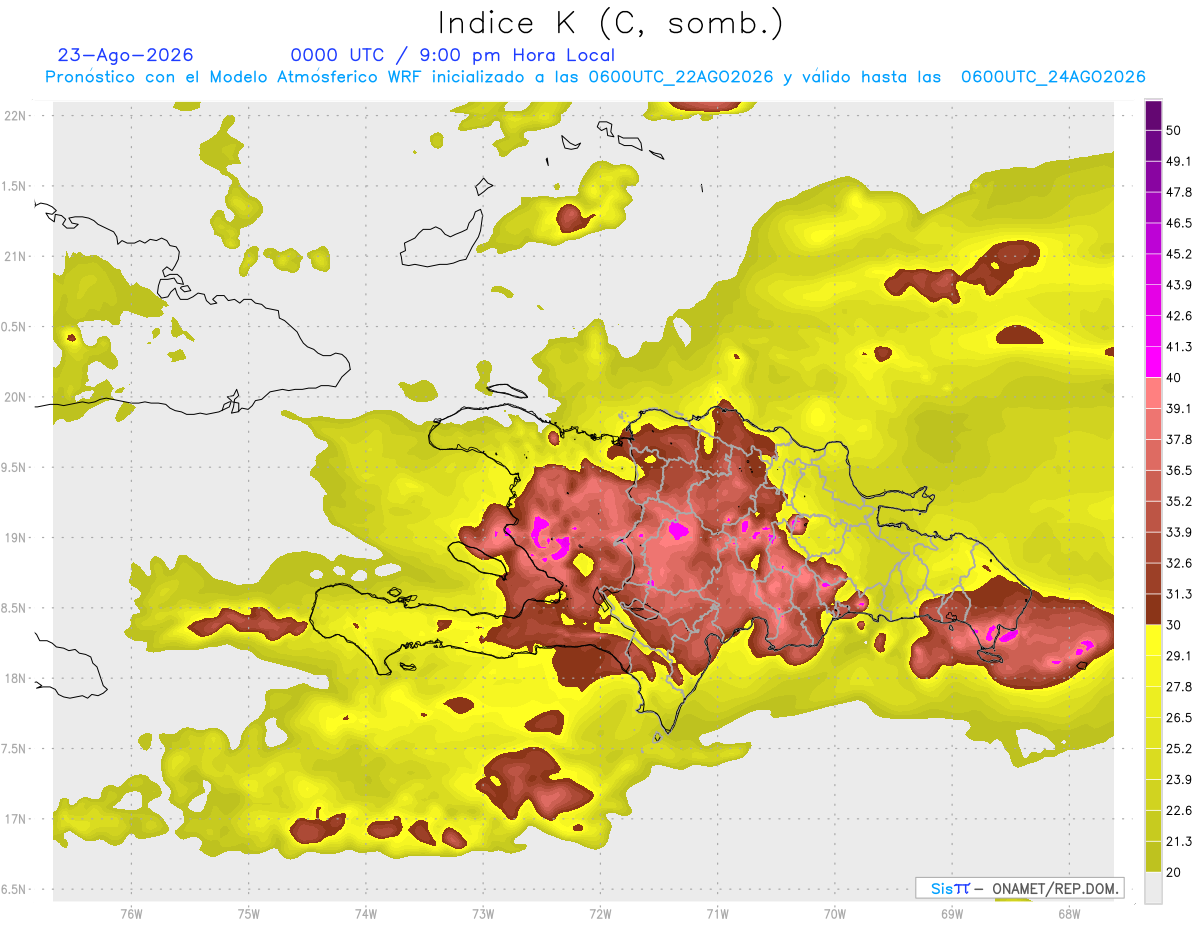Click the dark brown colorbar swatch between 30 and 31.3
Viewport: 1200px width, 927px height.
[1153, 608]
